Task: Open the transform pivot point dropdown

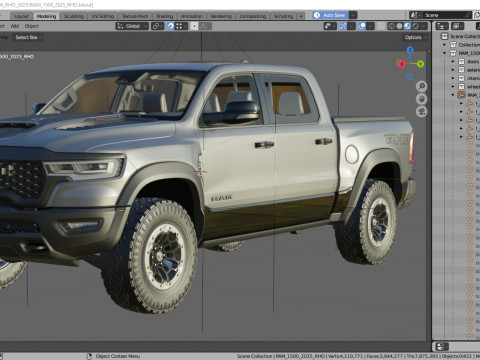Action: (x=157, y=26)
